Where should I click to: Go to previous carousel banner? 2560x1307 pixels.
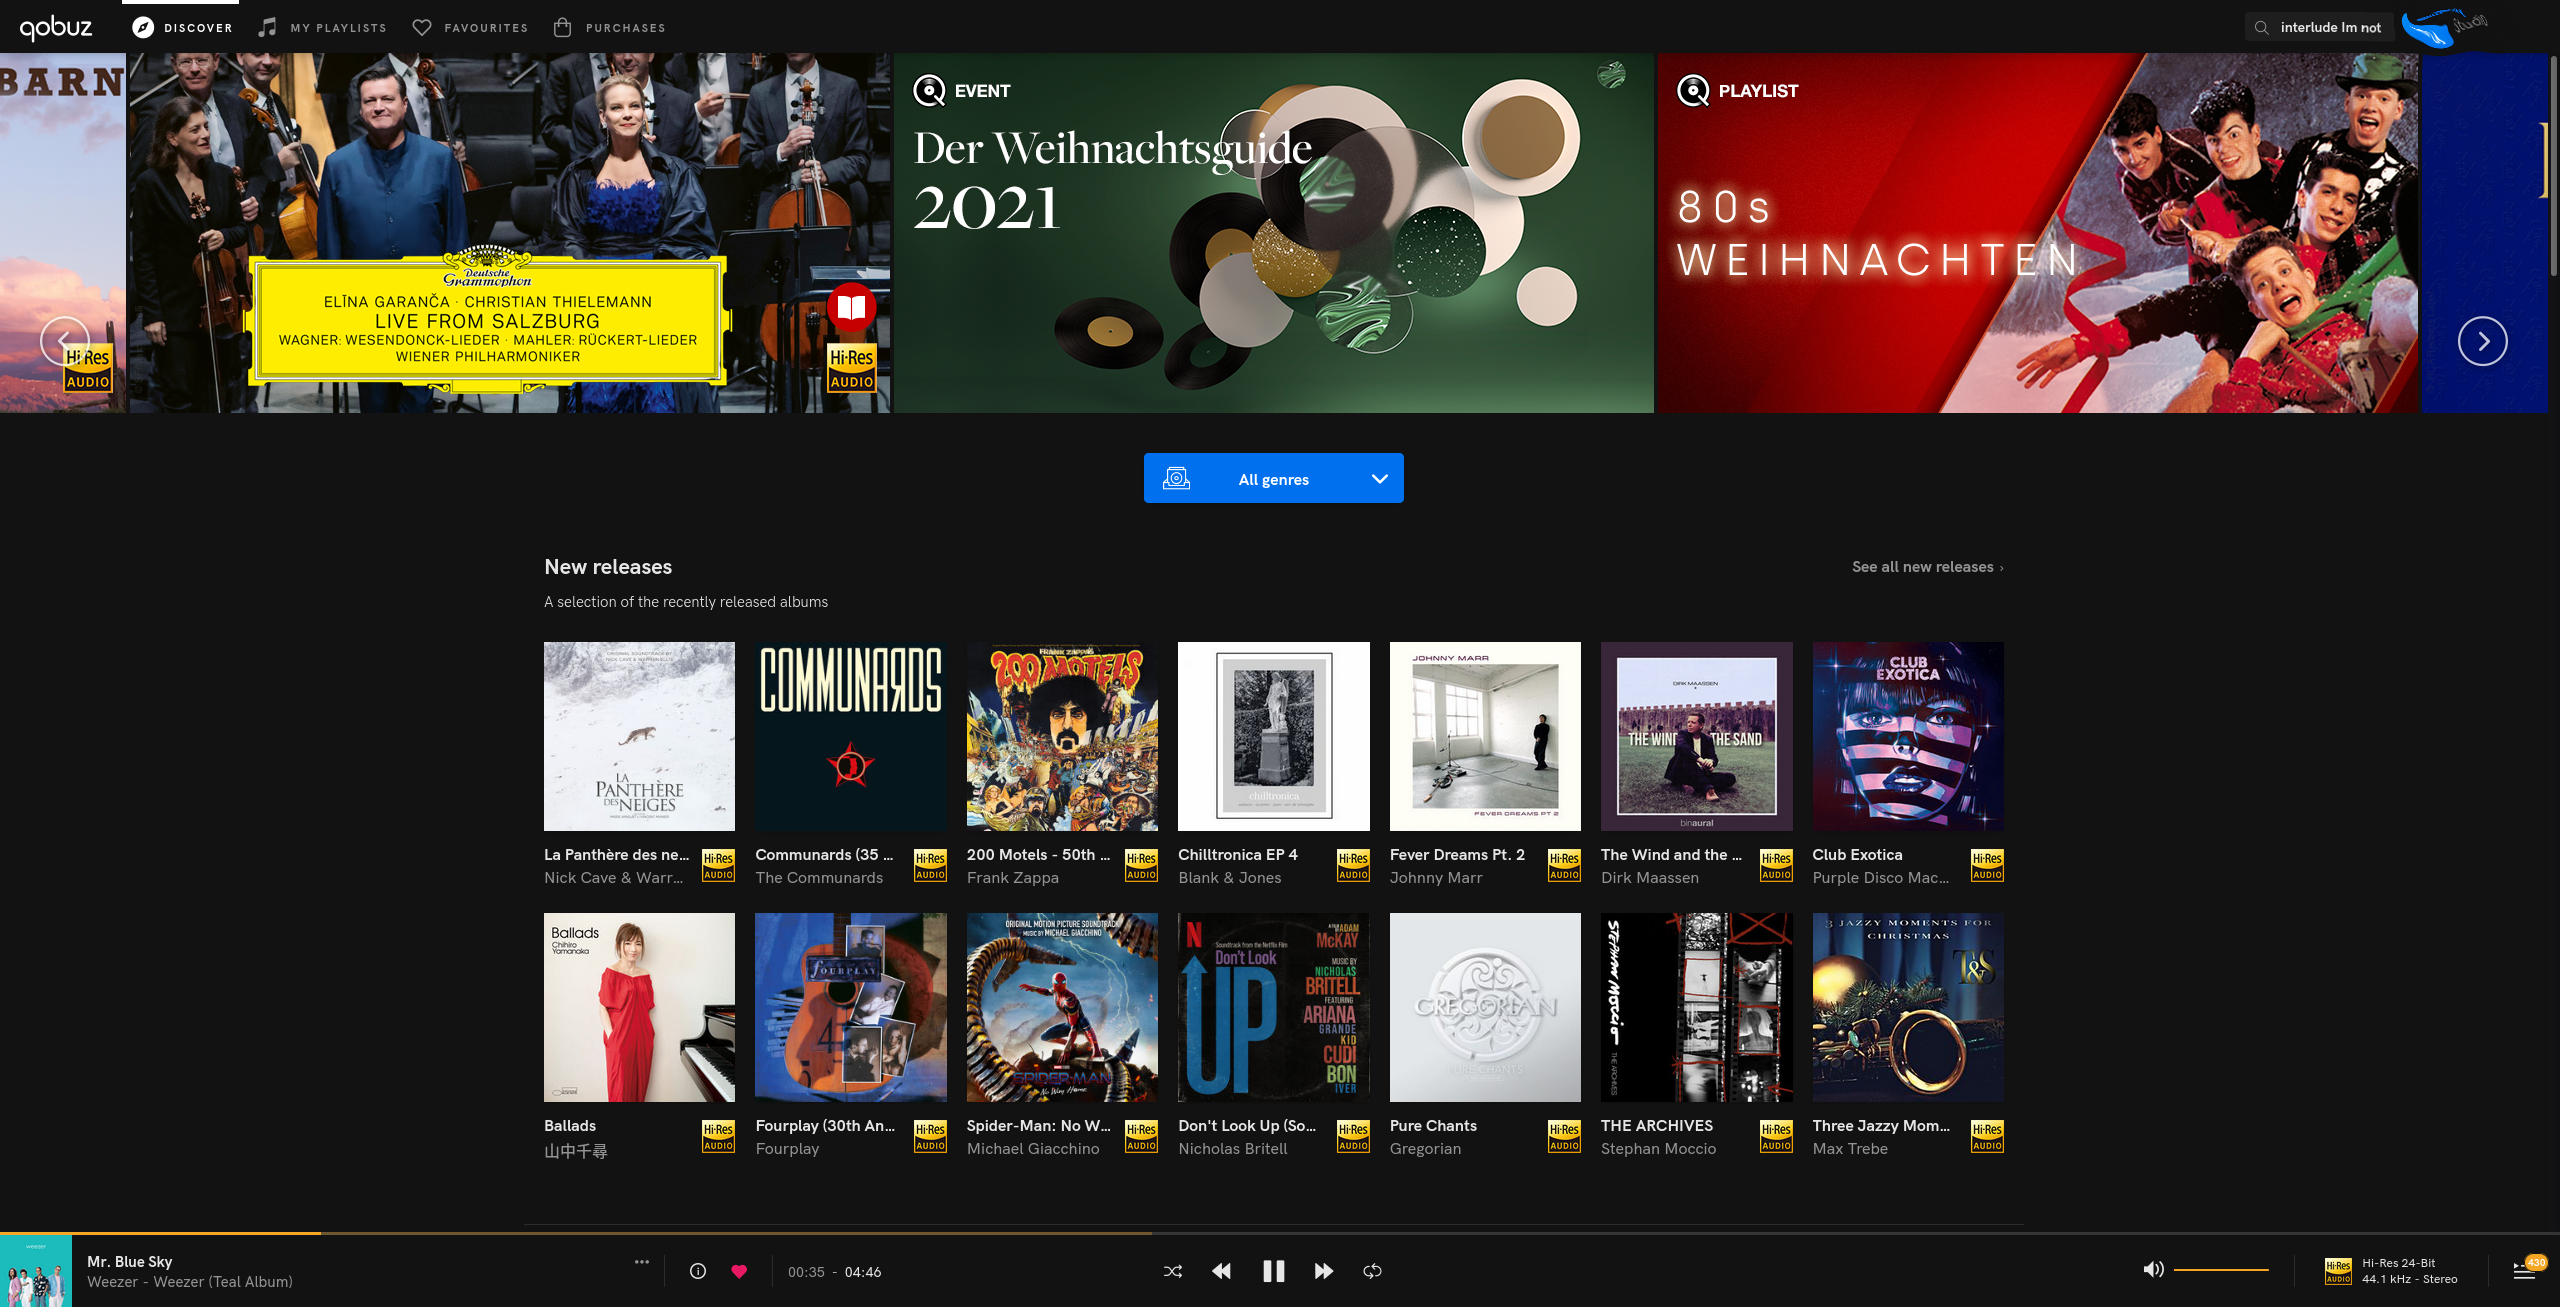point(65,341)
